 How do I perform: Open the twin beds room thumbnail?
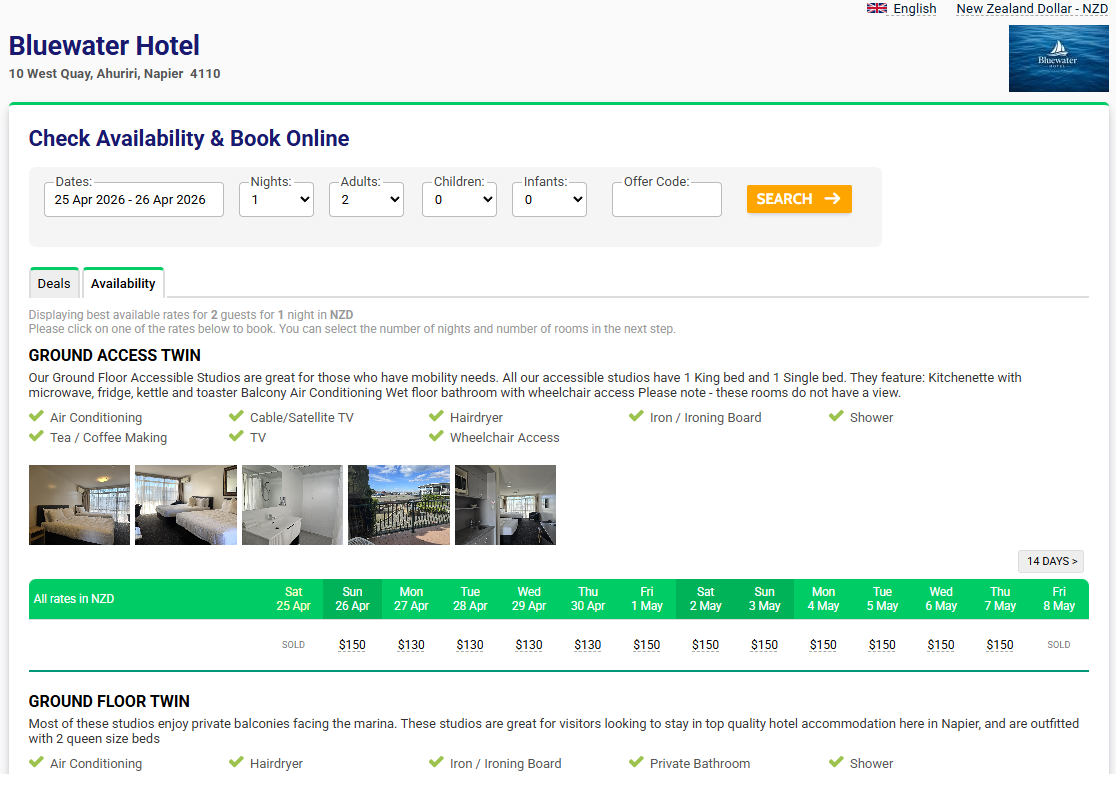click(186, 505)
